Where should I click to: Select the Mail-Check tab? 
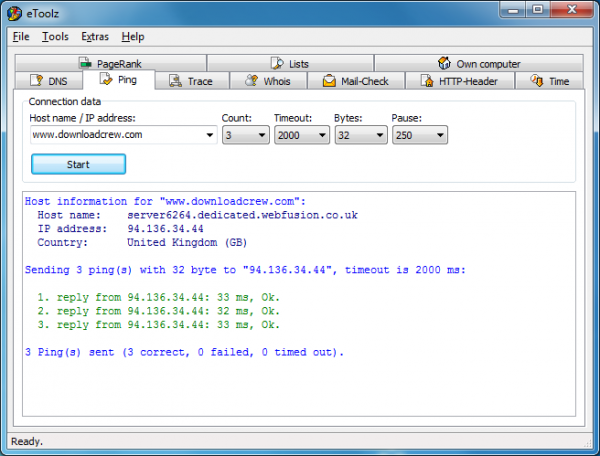point(355,81)
